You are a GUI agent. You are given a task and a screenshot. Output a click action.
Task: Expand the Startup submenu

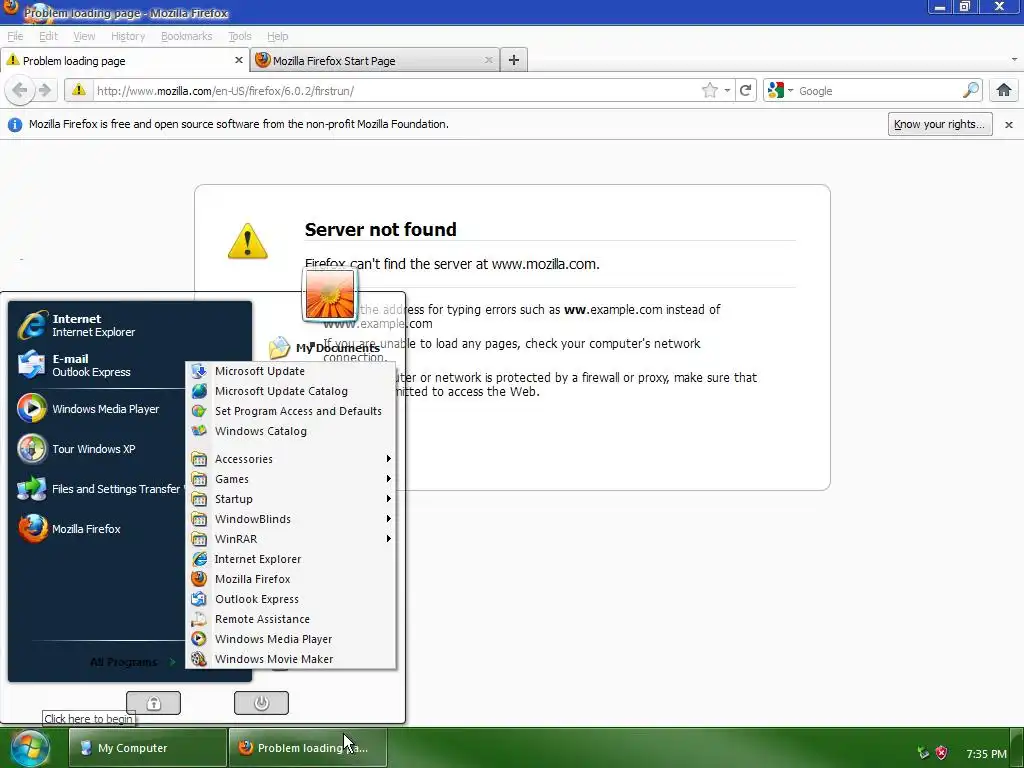(x=291, y=499)
